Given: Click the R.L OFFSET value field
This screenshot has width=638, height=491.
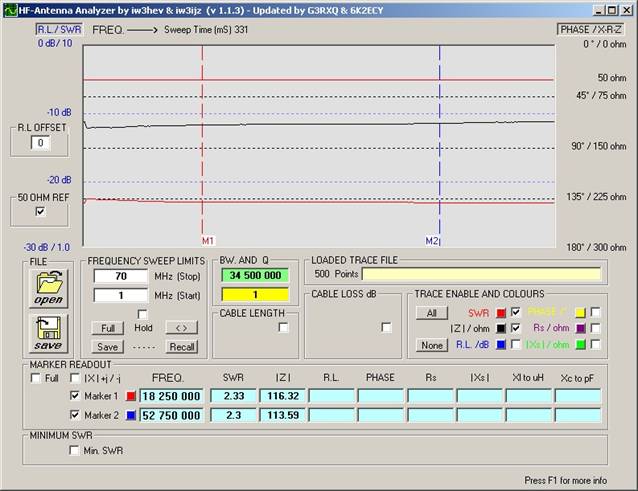Looking at the screenshot, I should pyautogui.click(x=40, y=143).
